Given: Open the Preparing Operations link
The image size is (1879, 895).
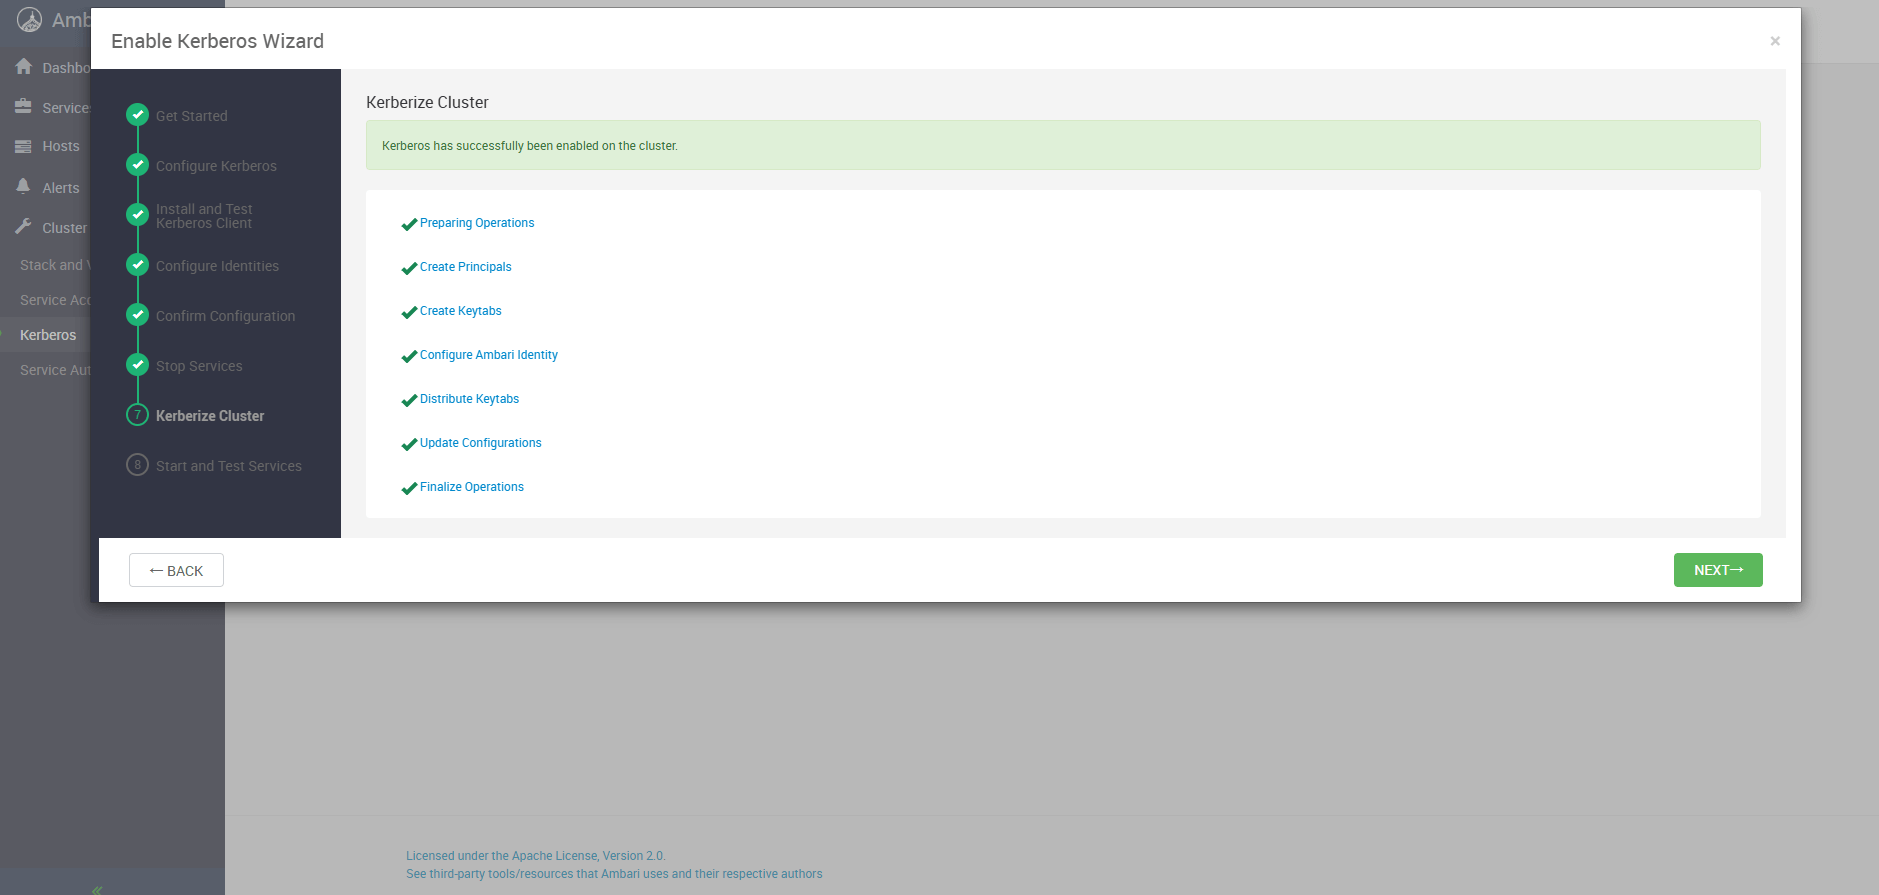Looking at the screenshot, I should pos(477,223).
